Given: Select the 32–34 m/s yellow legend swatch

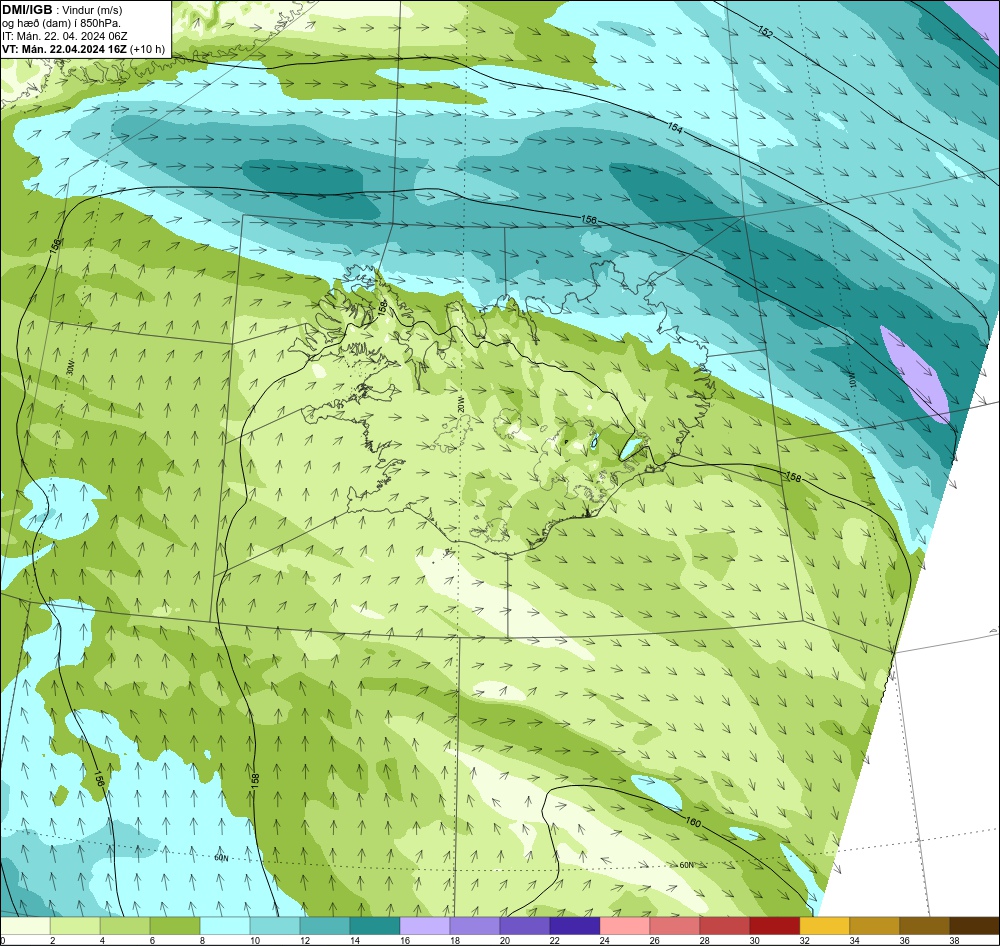Looking at the screenshot, I should pyautogui.click(x=824, y=926).
